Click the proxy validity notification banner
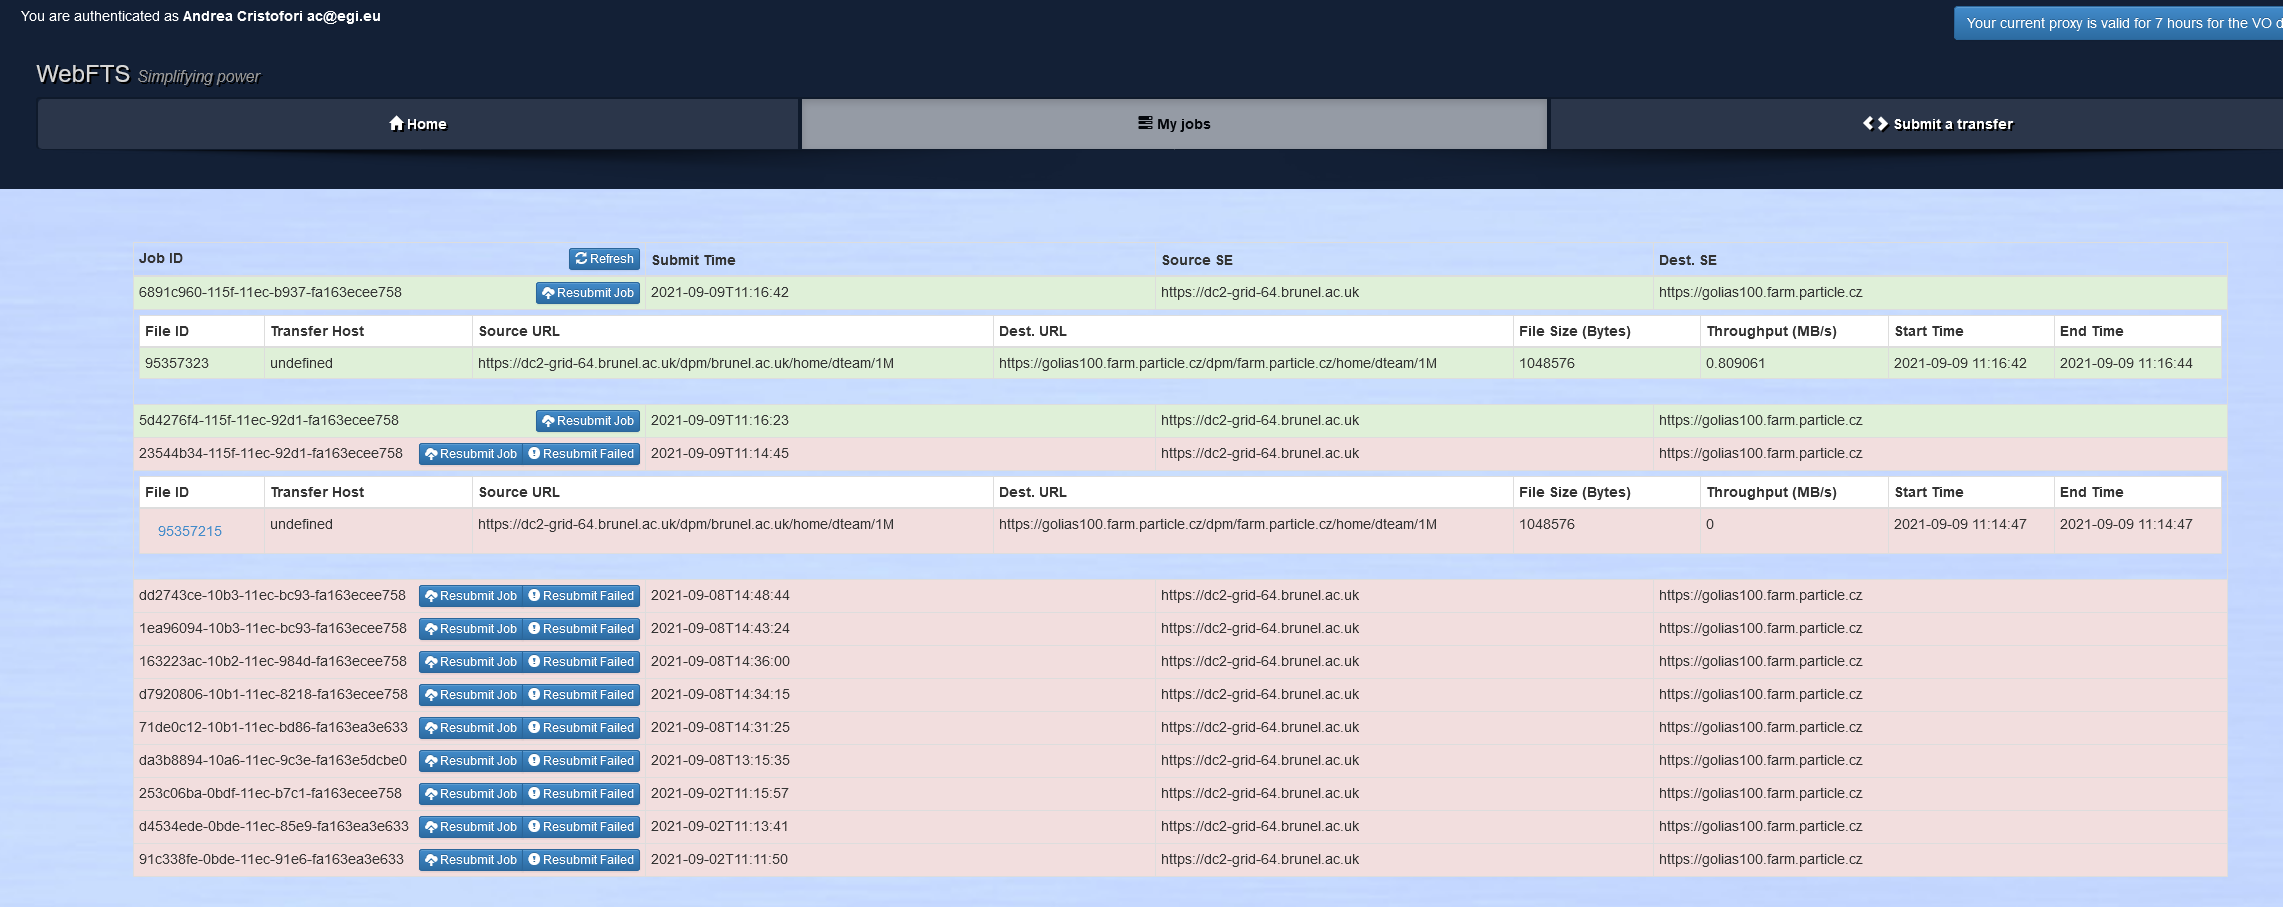This screenshot has width=2283, height=907. 2118,23
